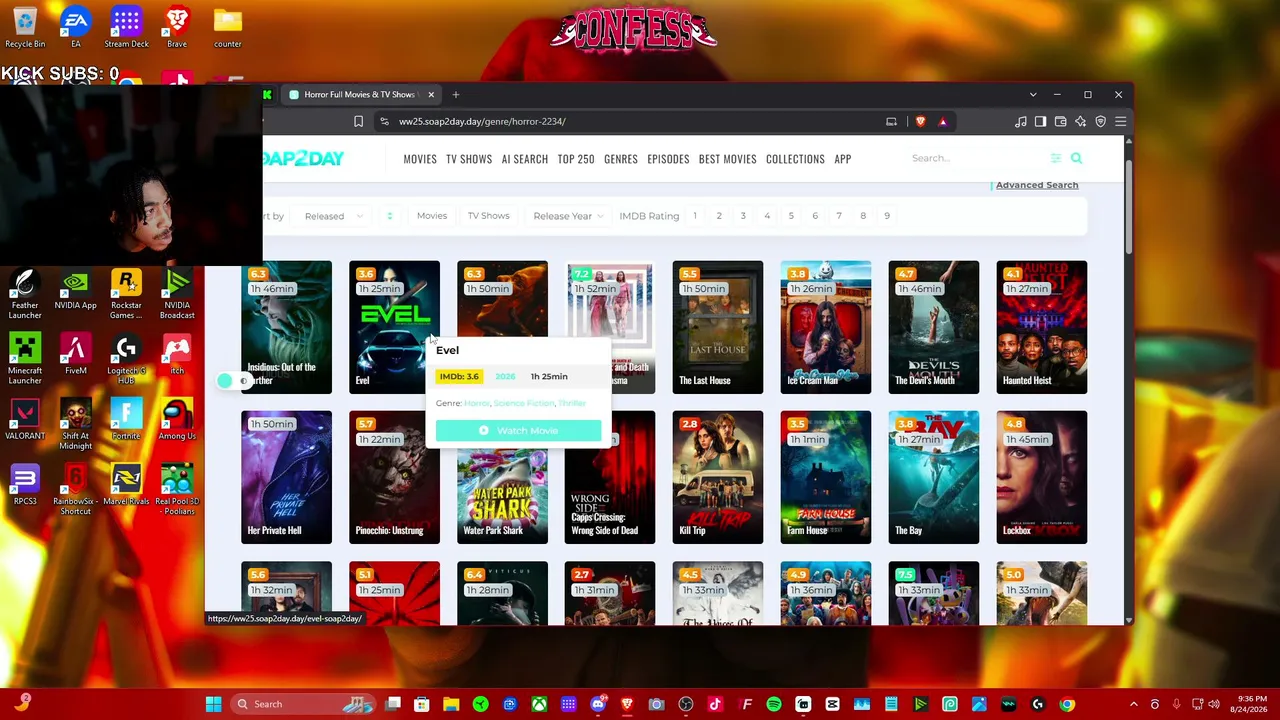This screenshot has height=720, width=1280.
Task: Open the Leo AI sparkle icon
Action: [x=1080, y=122]
